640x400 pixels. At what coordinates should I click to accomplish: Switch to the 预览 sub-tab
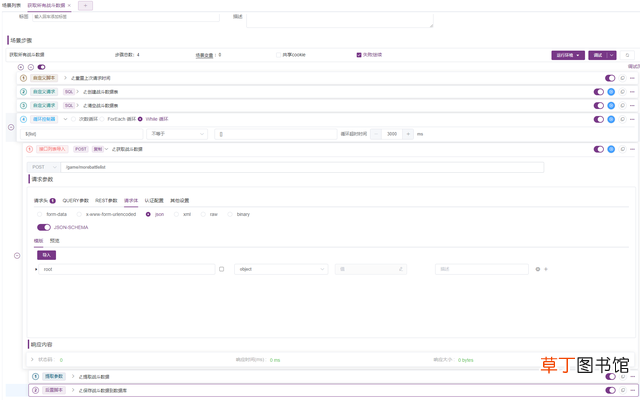pos(54,241)
